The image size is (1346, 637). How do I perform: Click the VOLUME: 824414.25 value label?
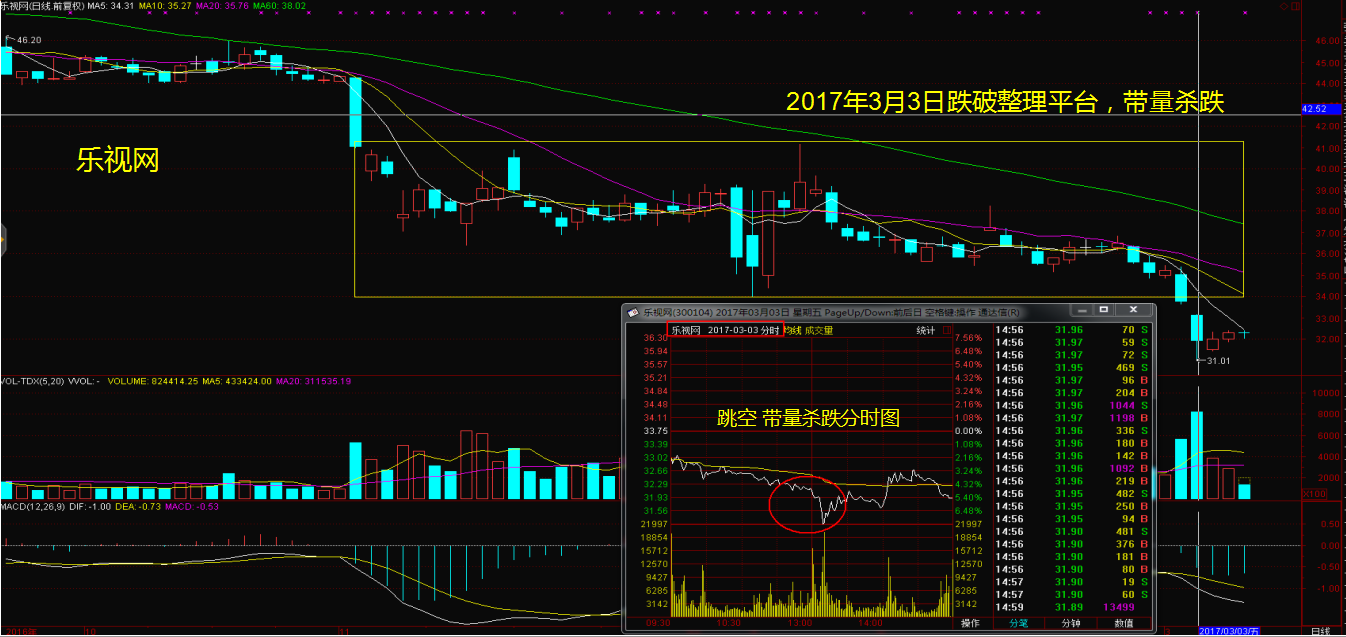[151, 381]
